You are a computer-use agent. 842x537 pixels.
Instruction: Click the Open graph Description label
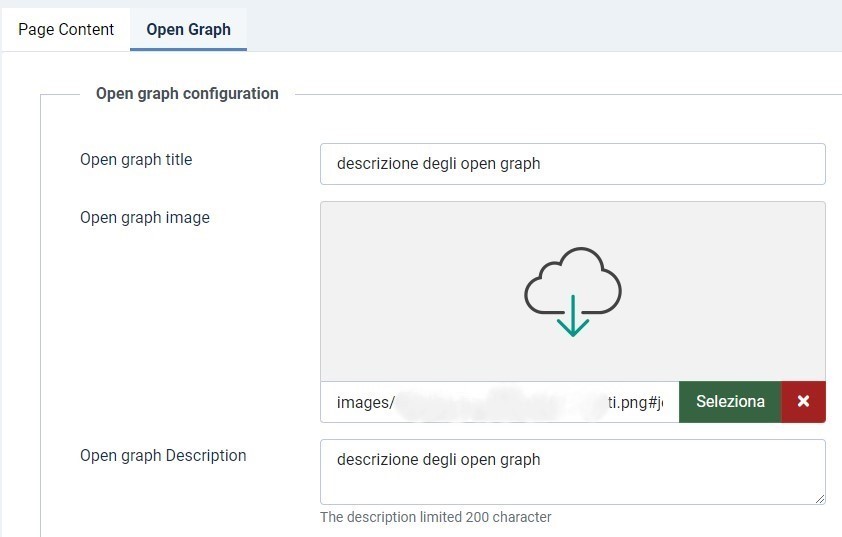163,455
